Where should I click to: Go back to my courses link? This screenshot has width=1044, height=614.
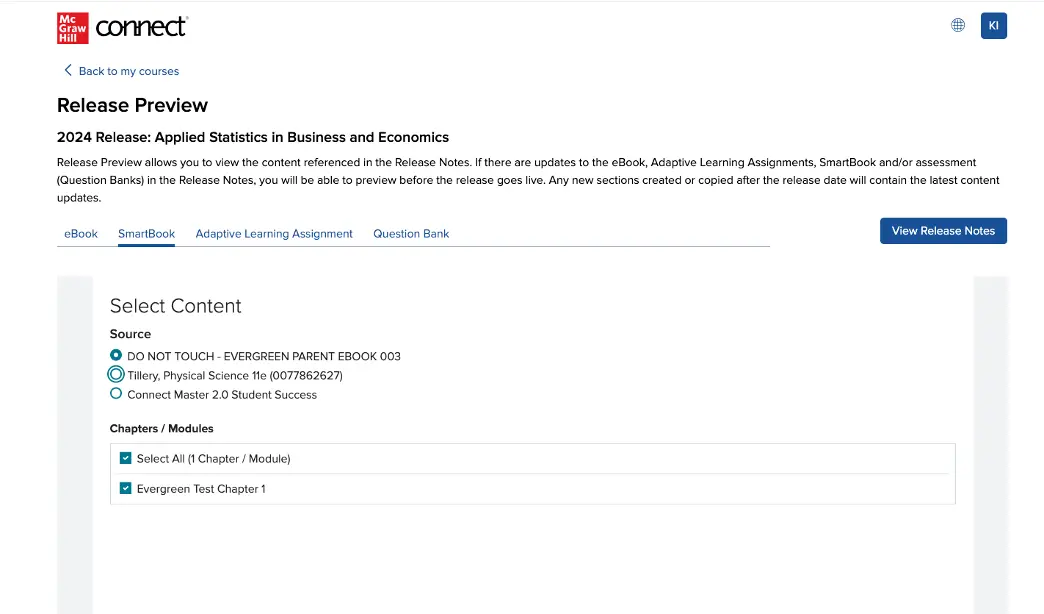click(129, 71)
